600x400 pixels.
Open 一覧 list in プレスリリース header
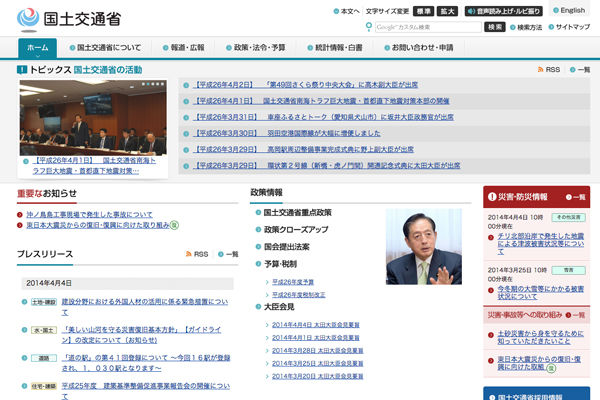228,254
